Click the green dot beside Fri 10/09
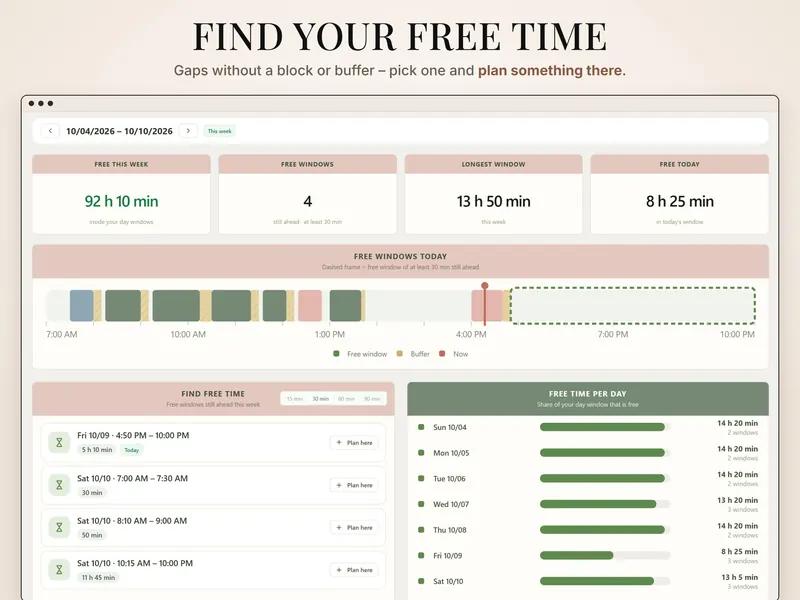Screen dimensions: 800x600 tap(421, 555)
